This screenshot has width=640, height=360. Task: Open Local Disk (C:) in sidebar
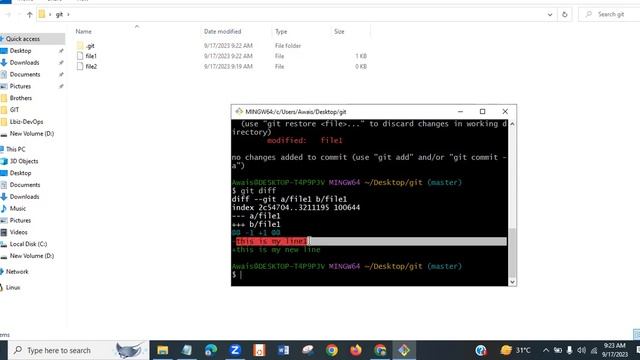click(x=28, y=244)
